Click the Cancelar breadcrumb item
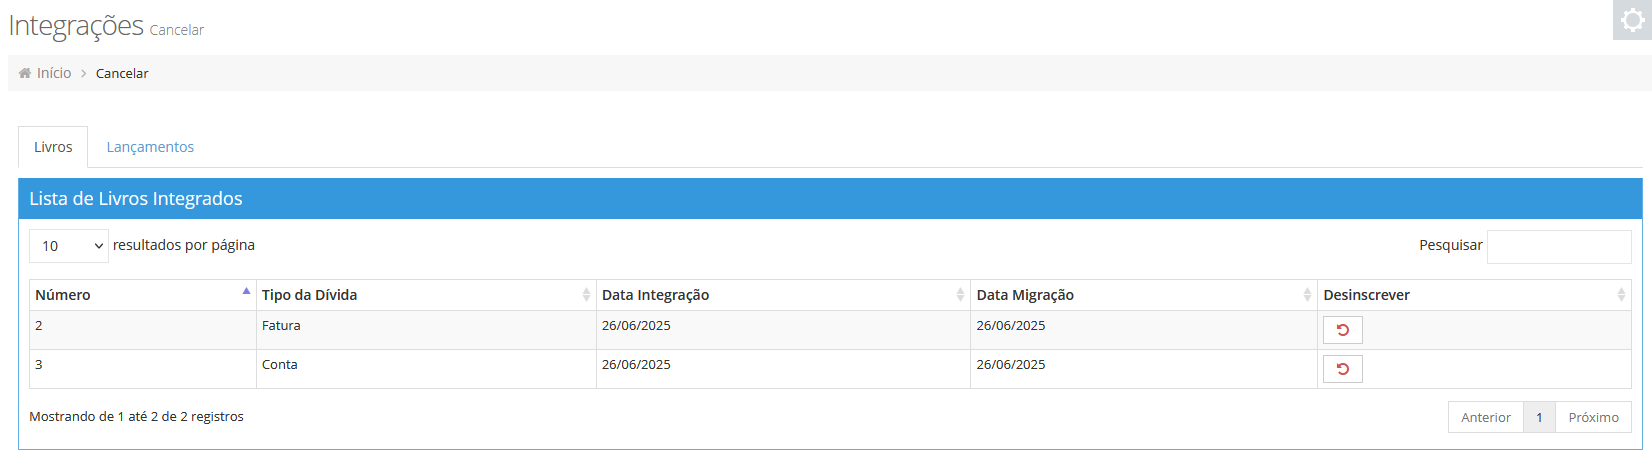 click(x=122, y=73)
